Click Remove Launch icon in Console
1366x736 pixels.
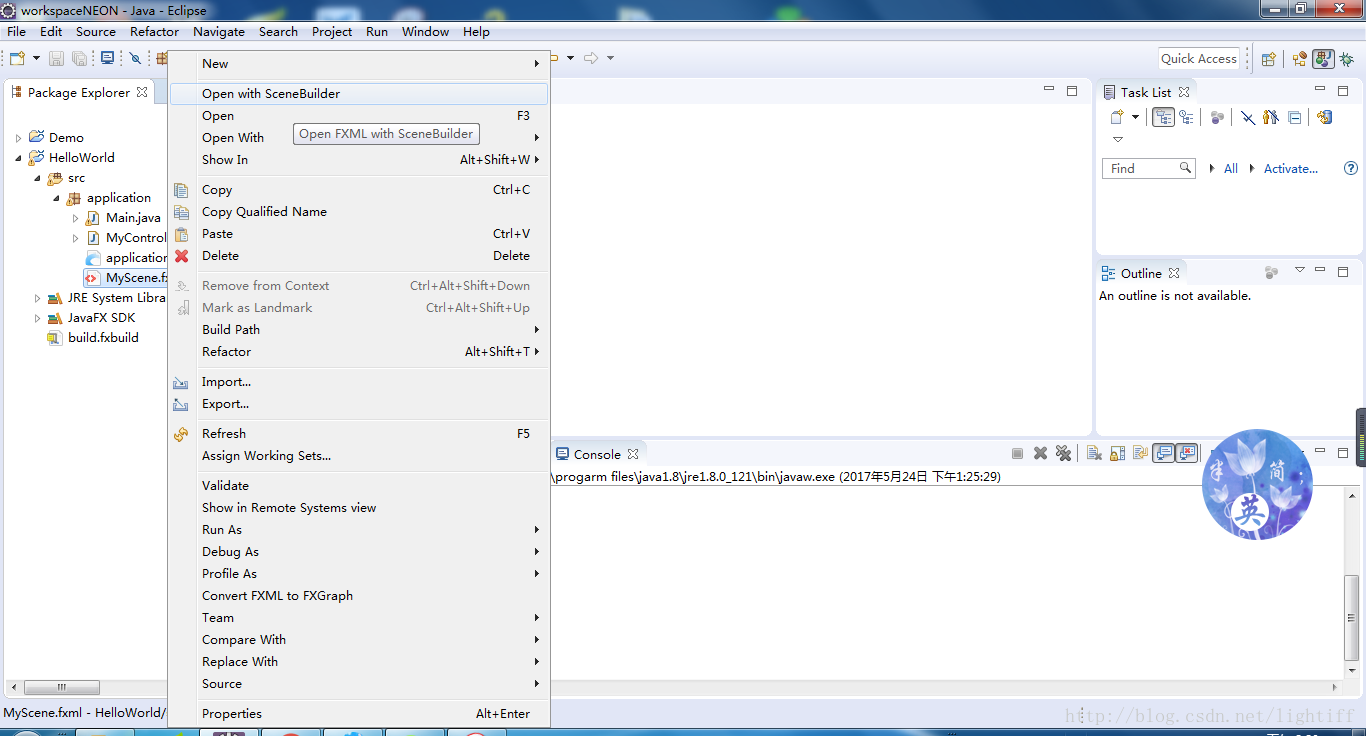[x=1040, y=453]
